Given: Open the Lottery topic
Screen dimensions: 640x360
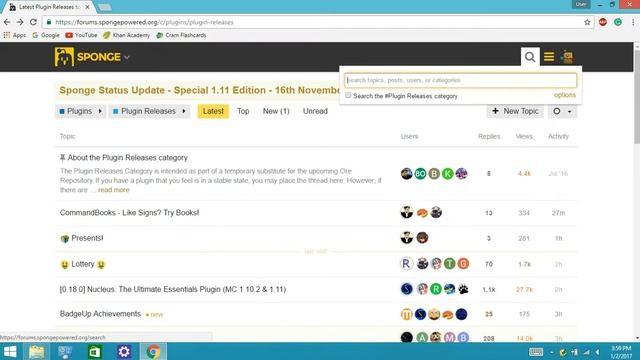Looking at the screenshot, I should [x=82, y=264].
